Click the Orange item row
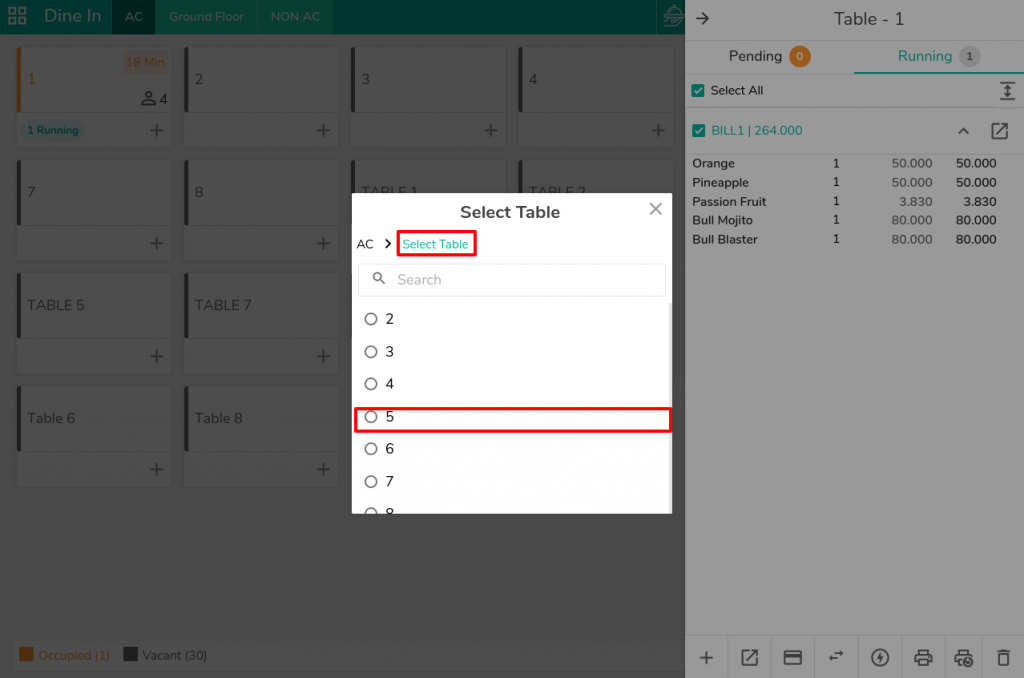Image resolution: width=1024 pixels, height=678 pixels. (x=854, y=163)
